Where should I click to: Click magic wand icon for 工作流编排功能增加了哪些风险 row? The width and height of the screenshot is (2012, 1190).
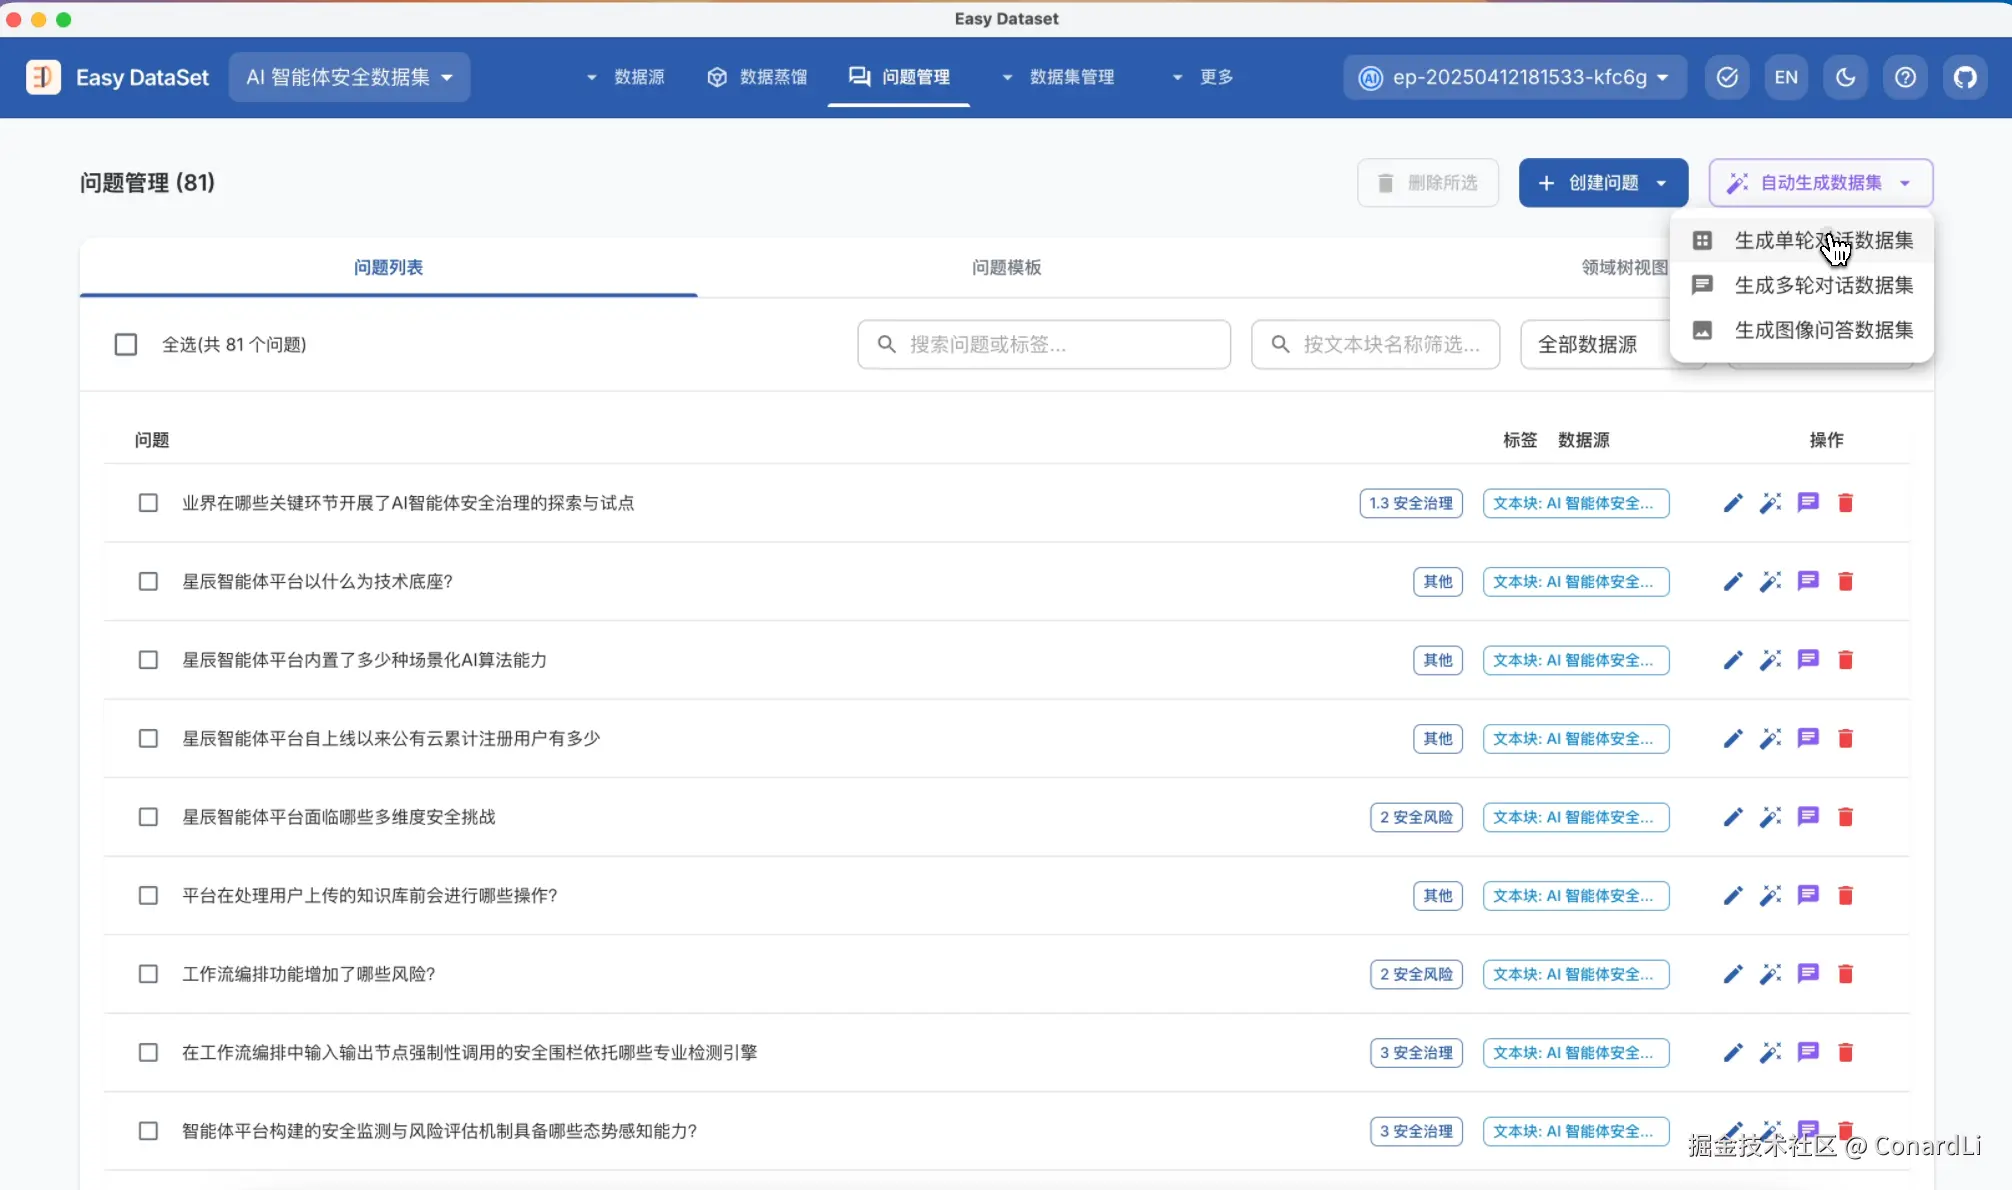(x=1770, y=974)
